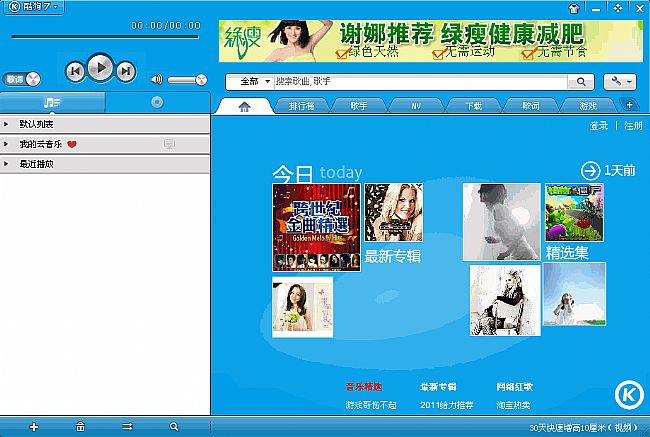The height and width of the screenshot is (437, 650).
Task: Seek within the playback progress bar
Action: [x=105, y=37]
